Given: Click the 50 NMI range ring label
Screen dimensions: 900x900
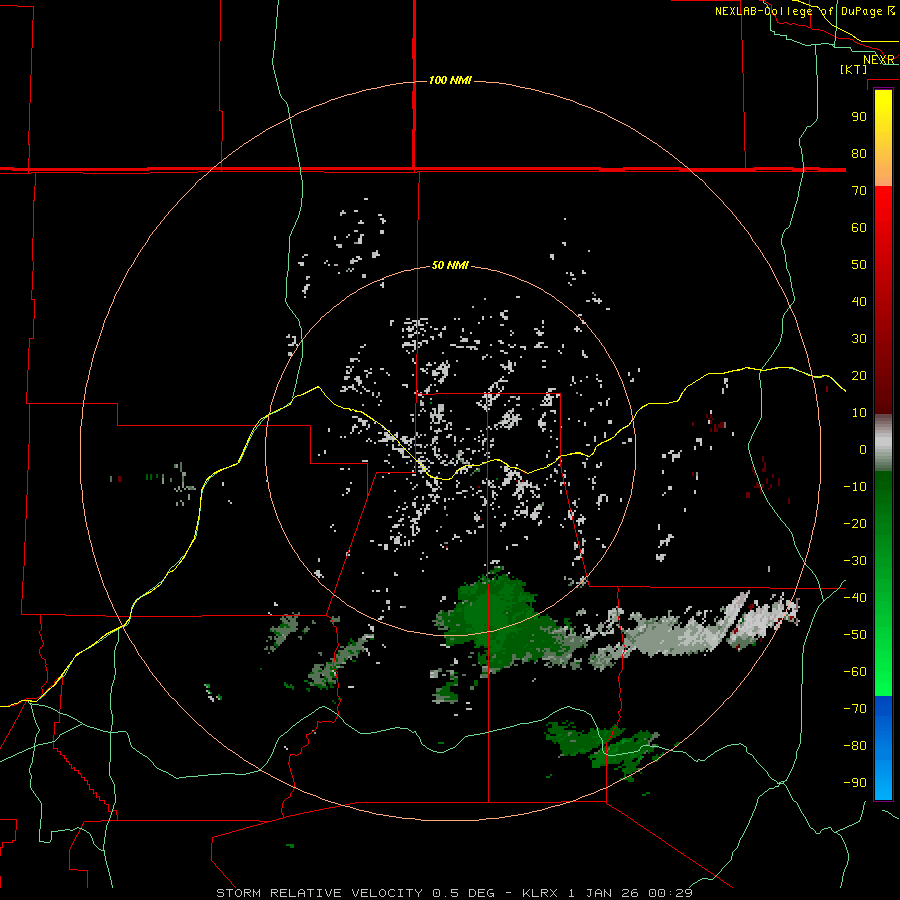Looking at the screenshot, I should (450, 265).
